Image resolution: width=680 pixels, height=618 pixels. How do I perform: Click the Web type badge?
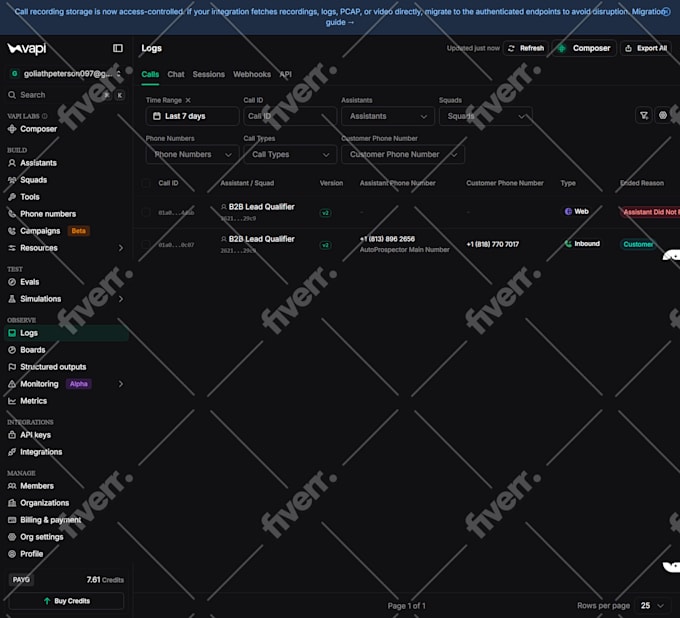pos(577,212)
